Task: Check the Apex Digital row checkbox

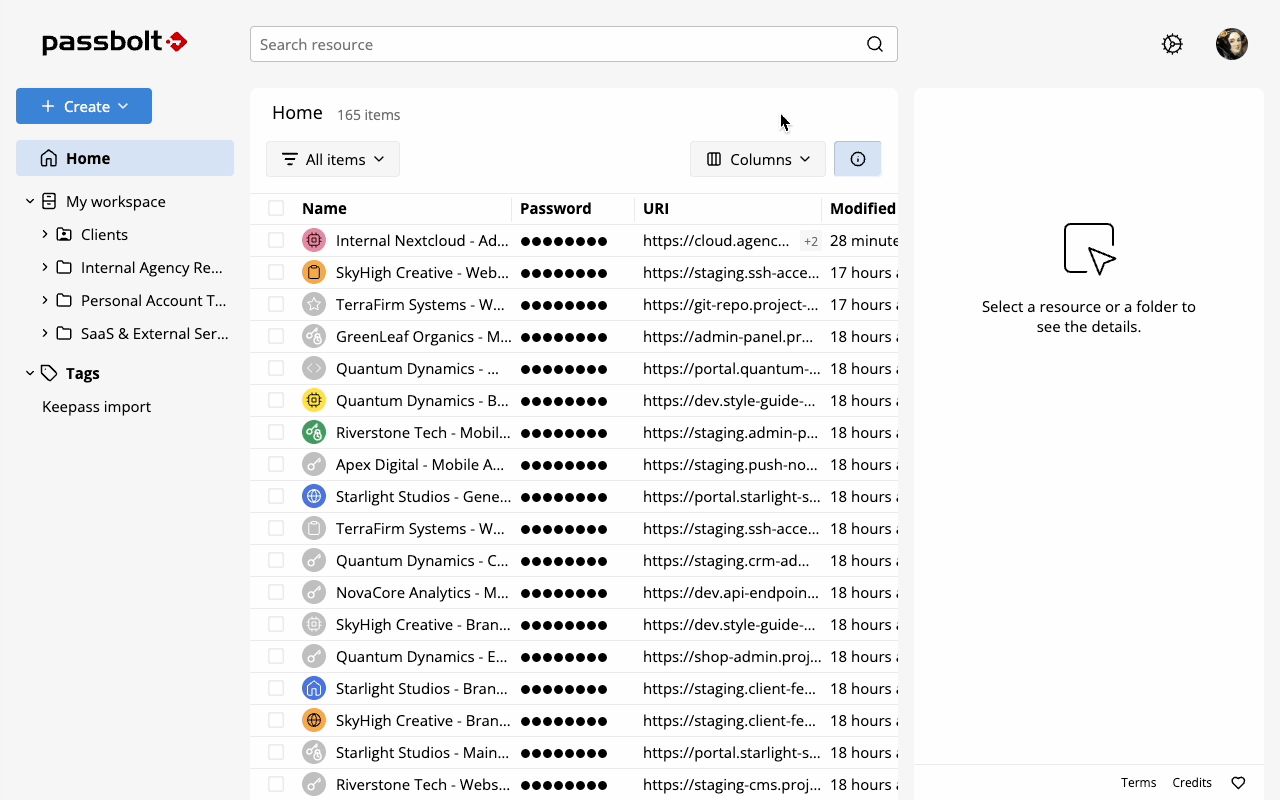Action: click(276, 464)
